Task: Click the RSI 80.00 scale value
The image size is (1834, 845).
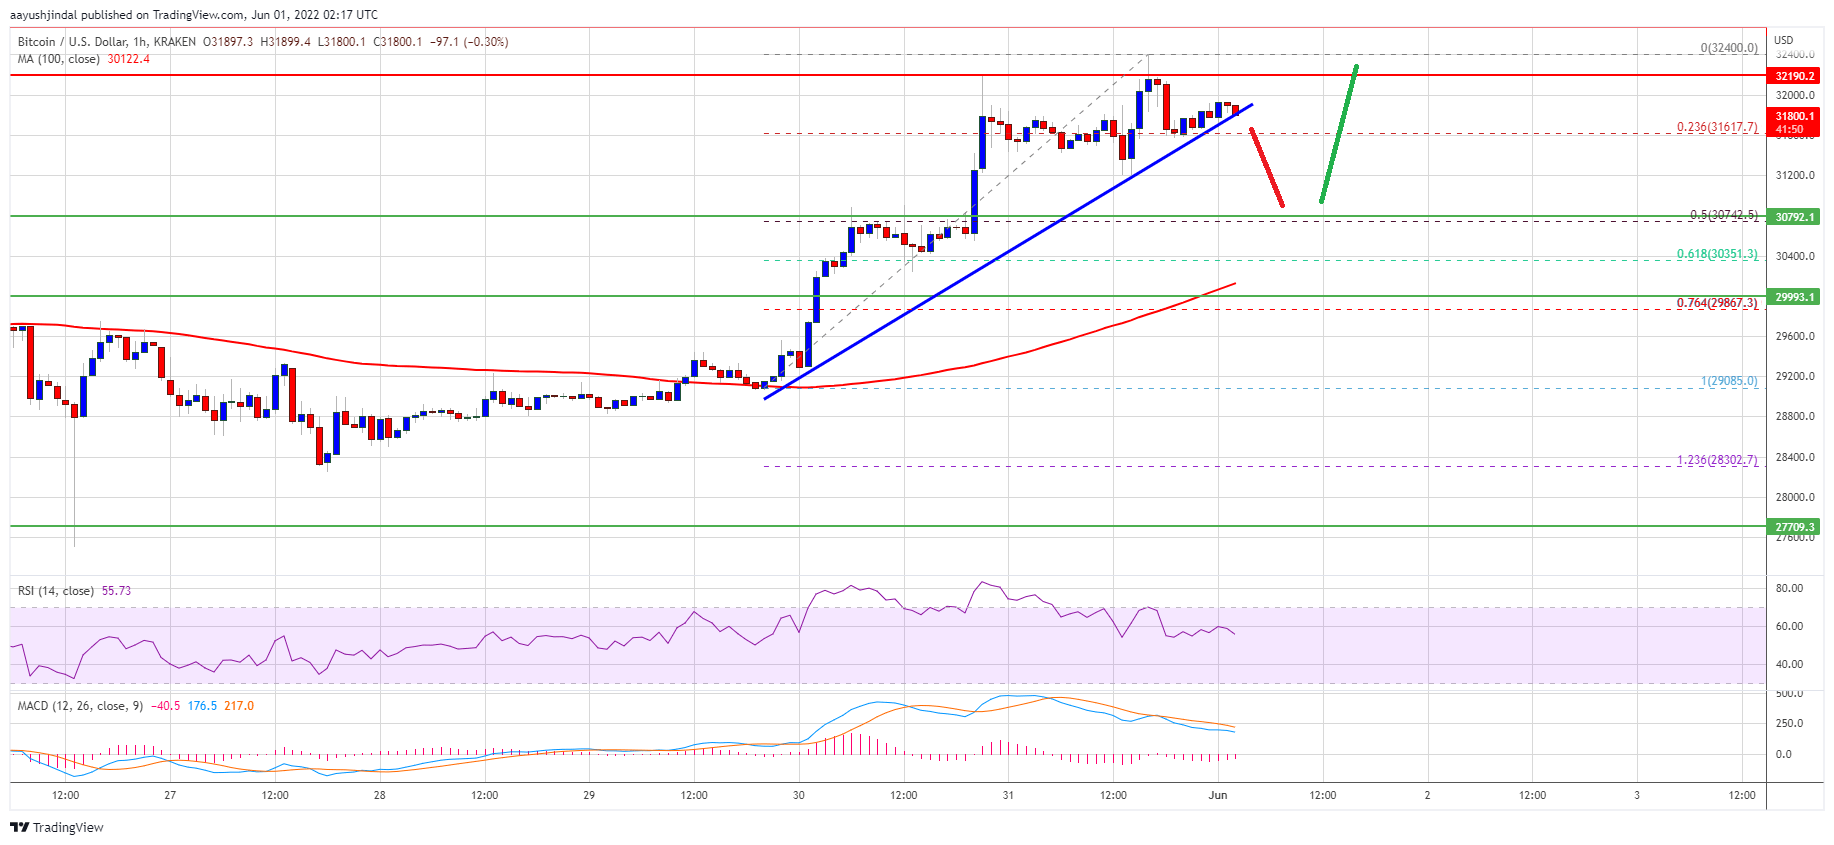Action: click(1789, 589)
